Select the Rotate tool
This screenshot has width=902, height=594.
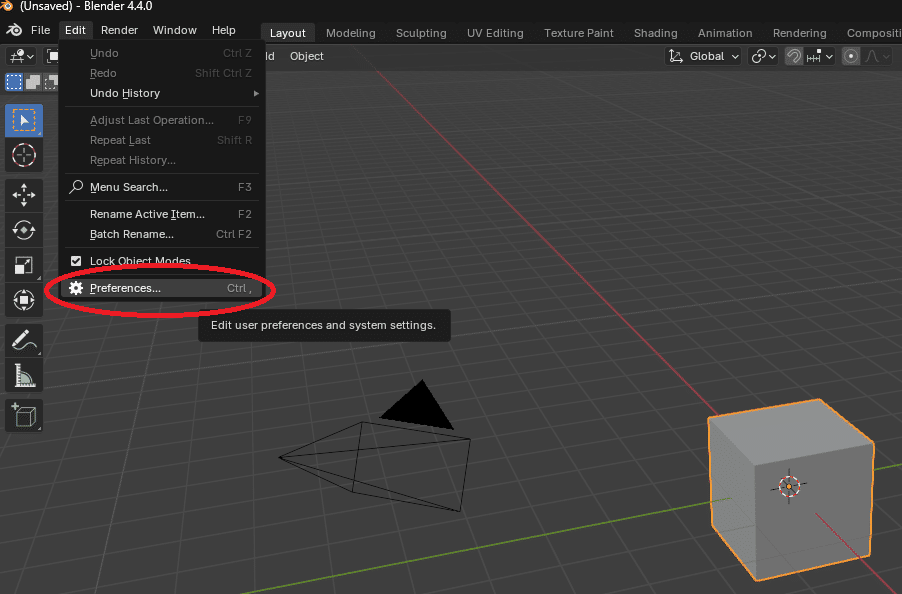23,230
